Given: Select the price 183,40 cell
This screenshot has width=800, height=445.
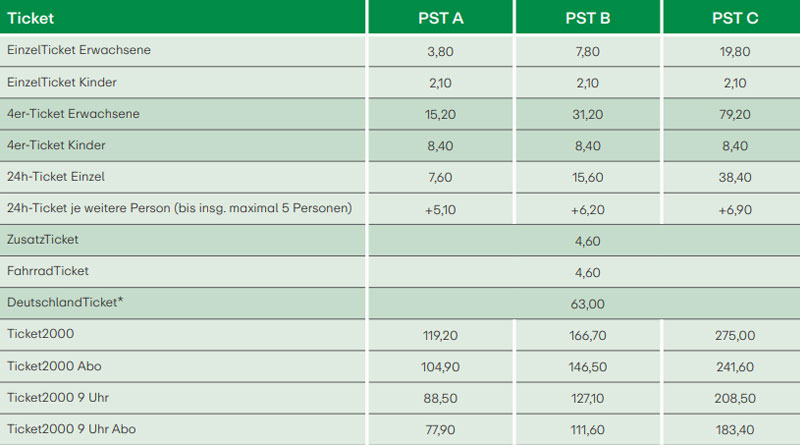Looking at the screenshot, I should pos(734,430).
